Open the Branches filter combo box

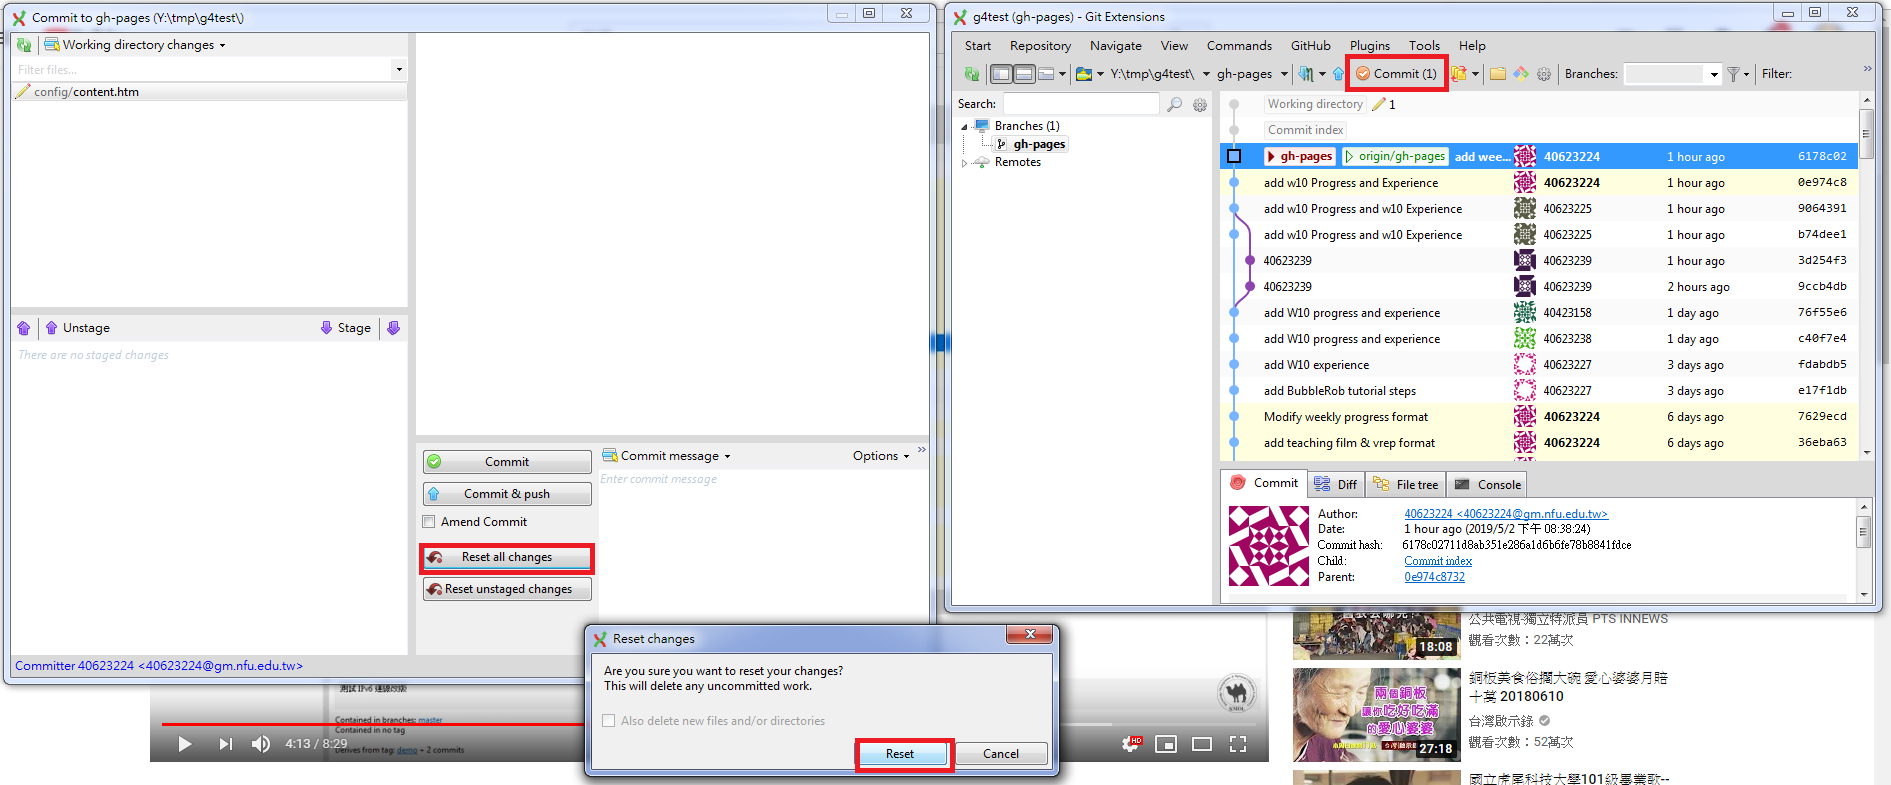pos(1672,74)
